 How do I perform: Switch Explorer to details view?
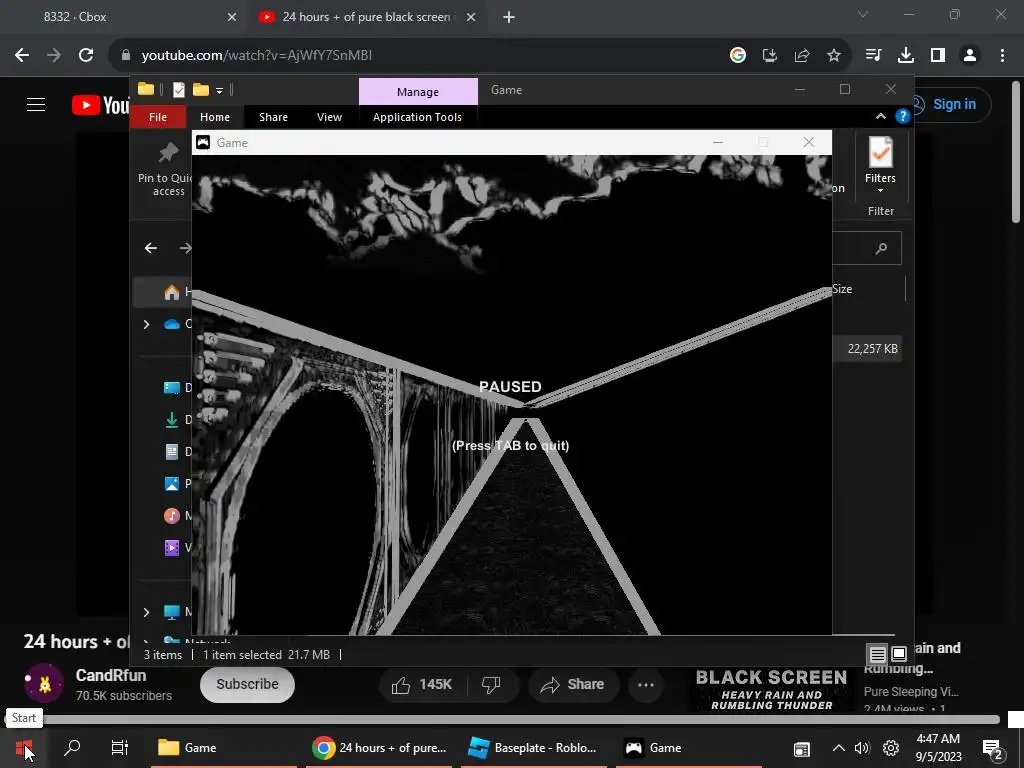tap(877, 654)
